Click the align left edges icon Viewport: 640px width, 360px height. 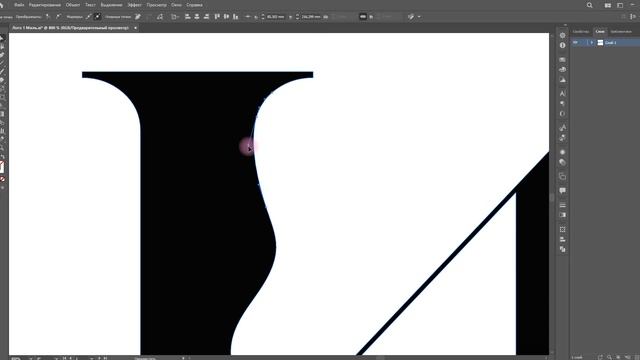coord(188,17)
